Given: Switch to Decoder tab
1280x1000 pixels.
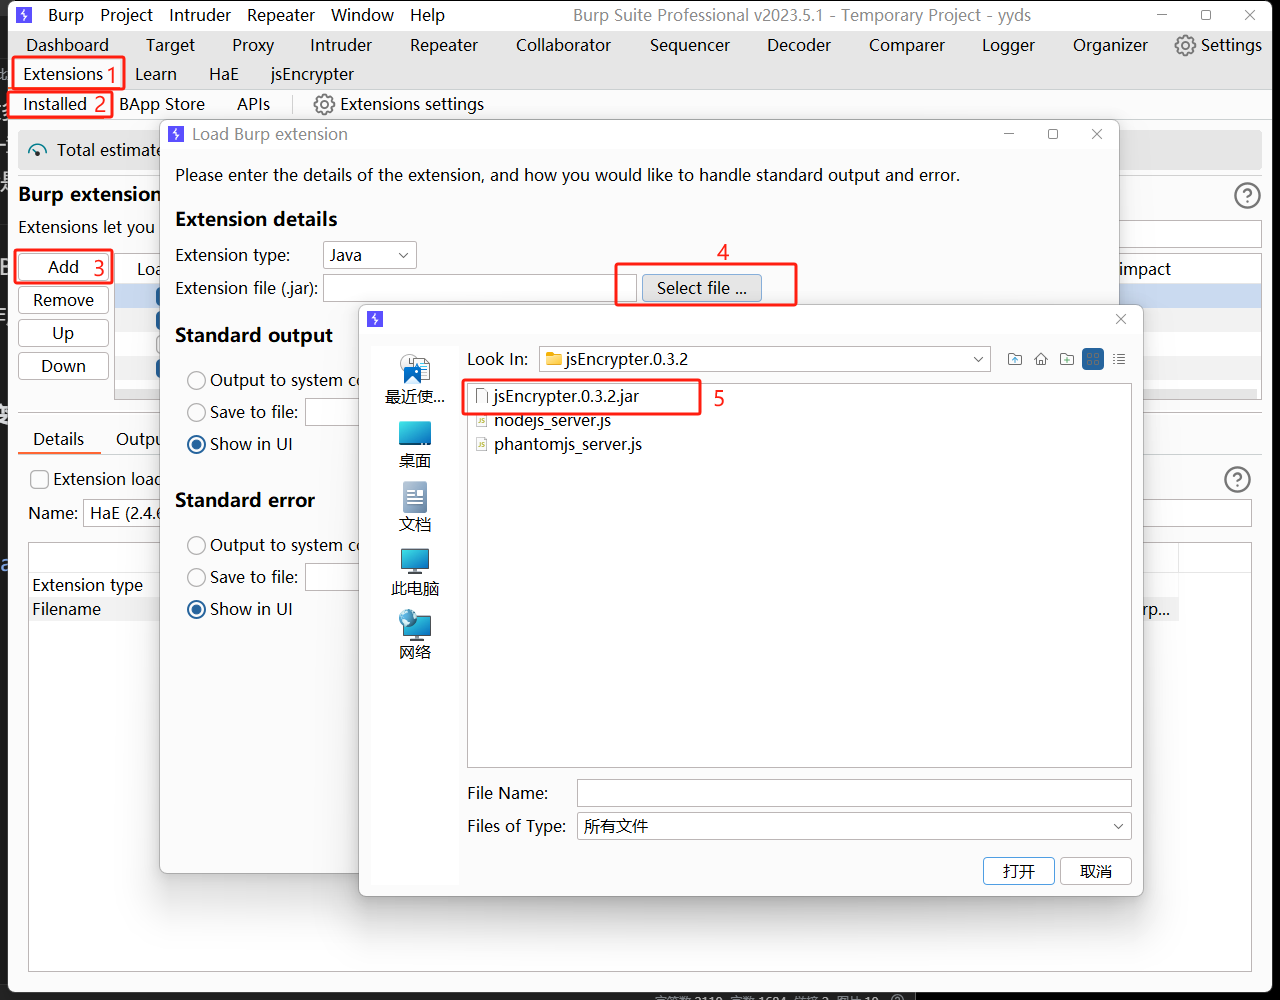Looking at the screenshot, I should (x=799, y=45).
